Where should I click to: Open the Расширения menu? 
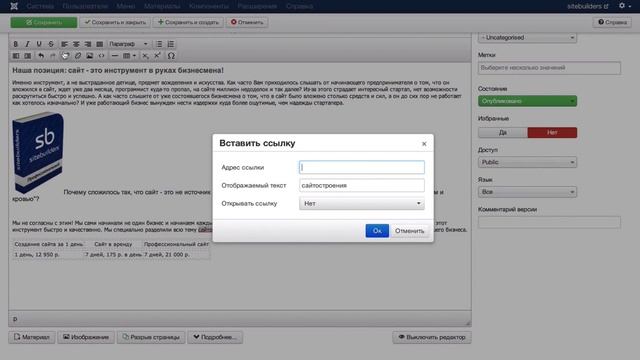click(257, 6)
